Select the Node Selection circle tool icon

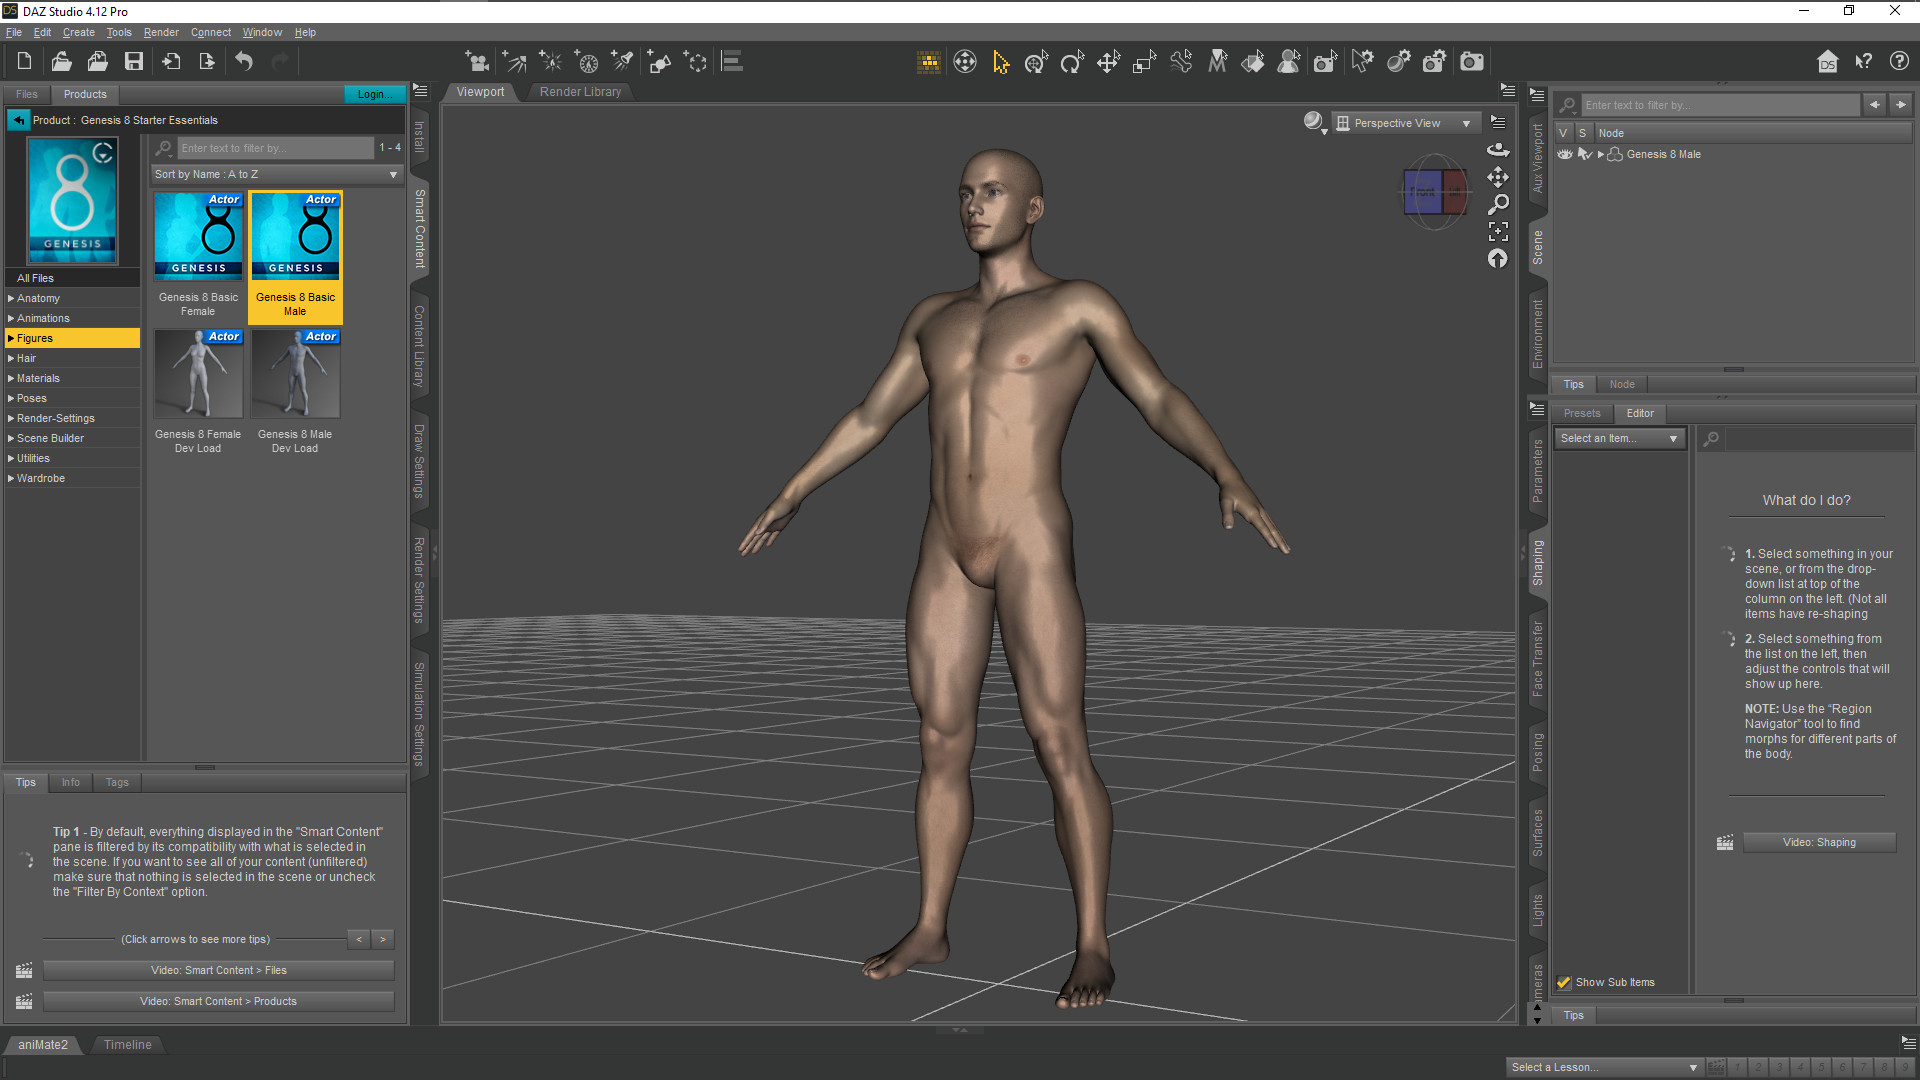(x=964, y=62)
